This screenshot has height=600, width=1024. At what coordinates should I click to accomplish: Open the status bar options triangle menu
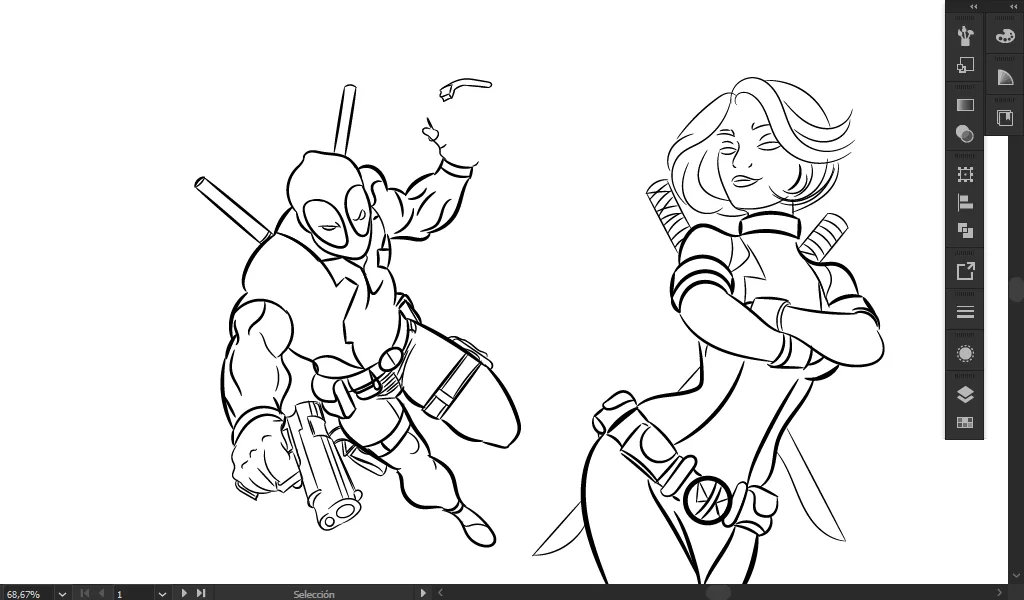(x=423, y=593)
